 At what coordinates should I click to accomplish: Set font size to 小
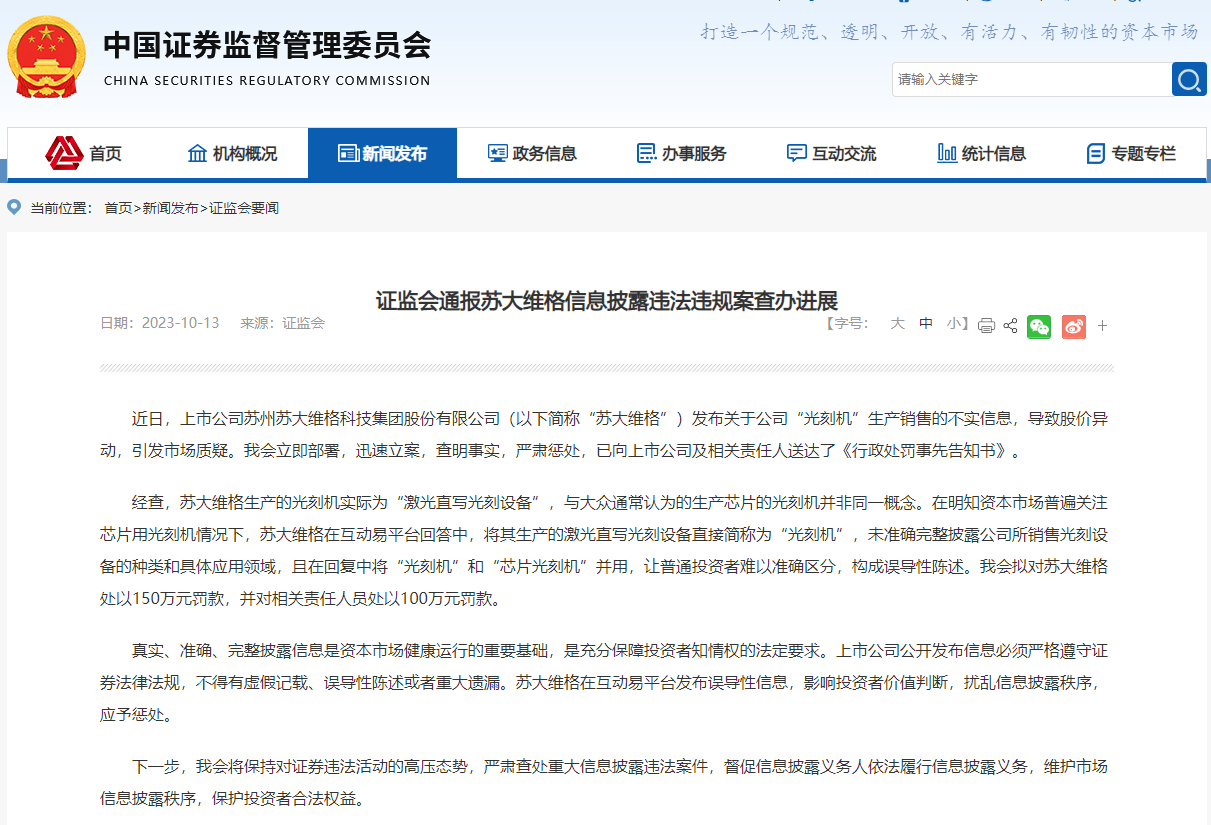coord(954,324)
